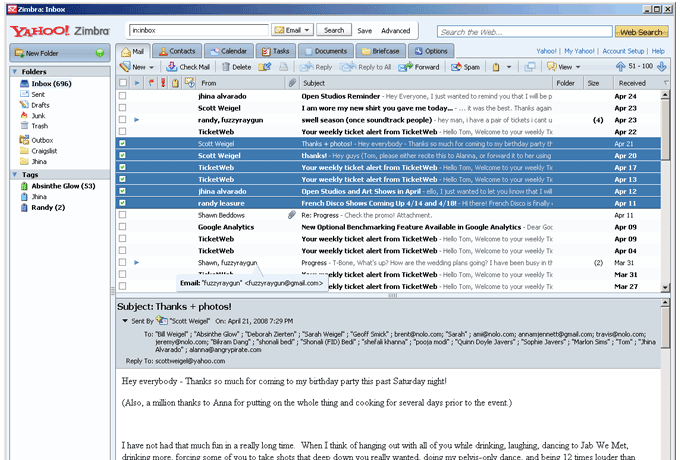The image size is (680, 460).
Task: Expand the randy, fuzzyraygun conversation thread
Action: click(x=136, y=120)
